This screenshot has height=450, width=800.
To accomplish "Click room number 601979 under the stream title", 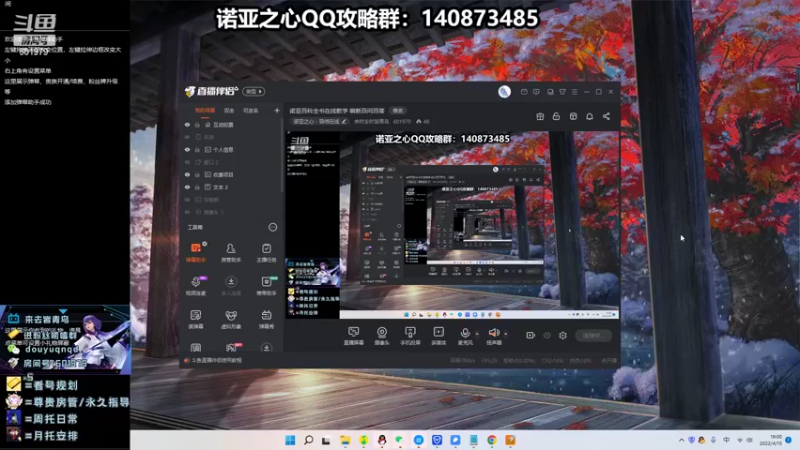I will pyautogui.click(x=402, y=121).
